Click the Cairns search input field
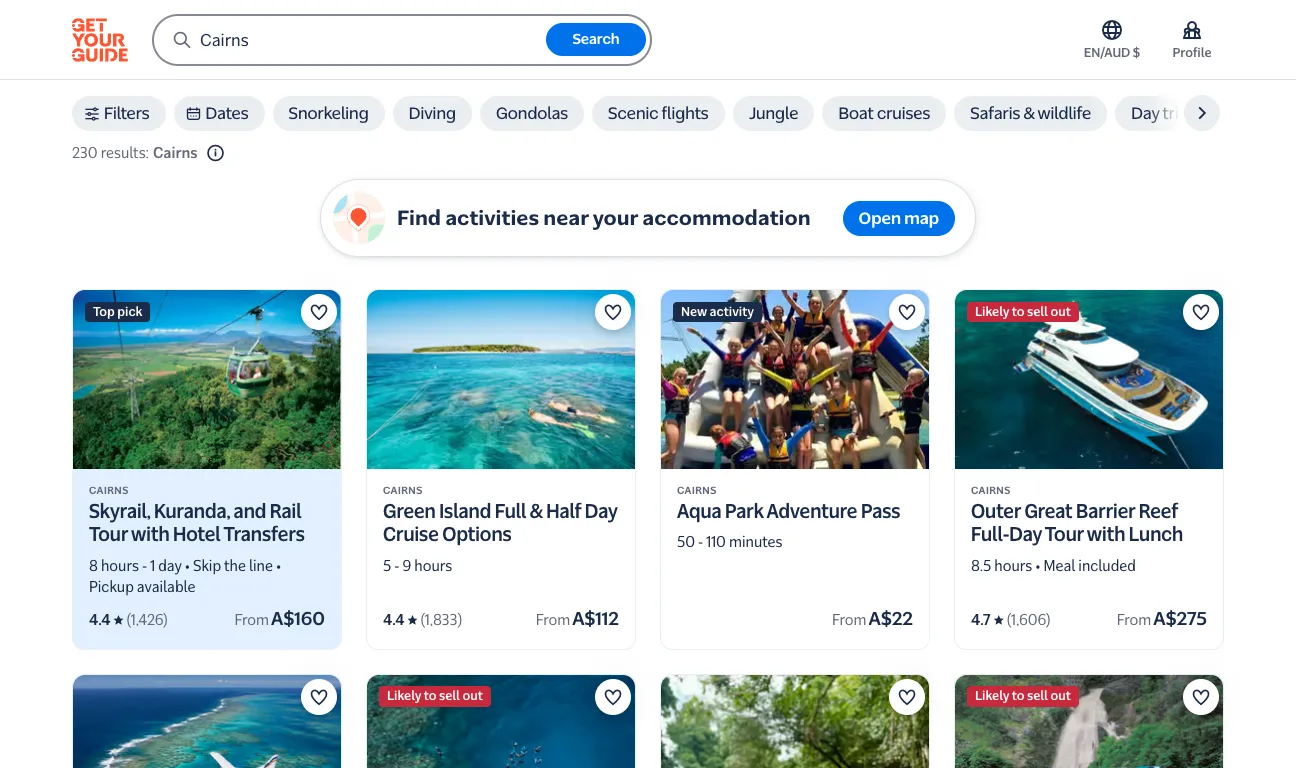Image resolution: width=1296 pixels, height=768 pixels. (370, 40)
